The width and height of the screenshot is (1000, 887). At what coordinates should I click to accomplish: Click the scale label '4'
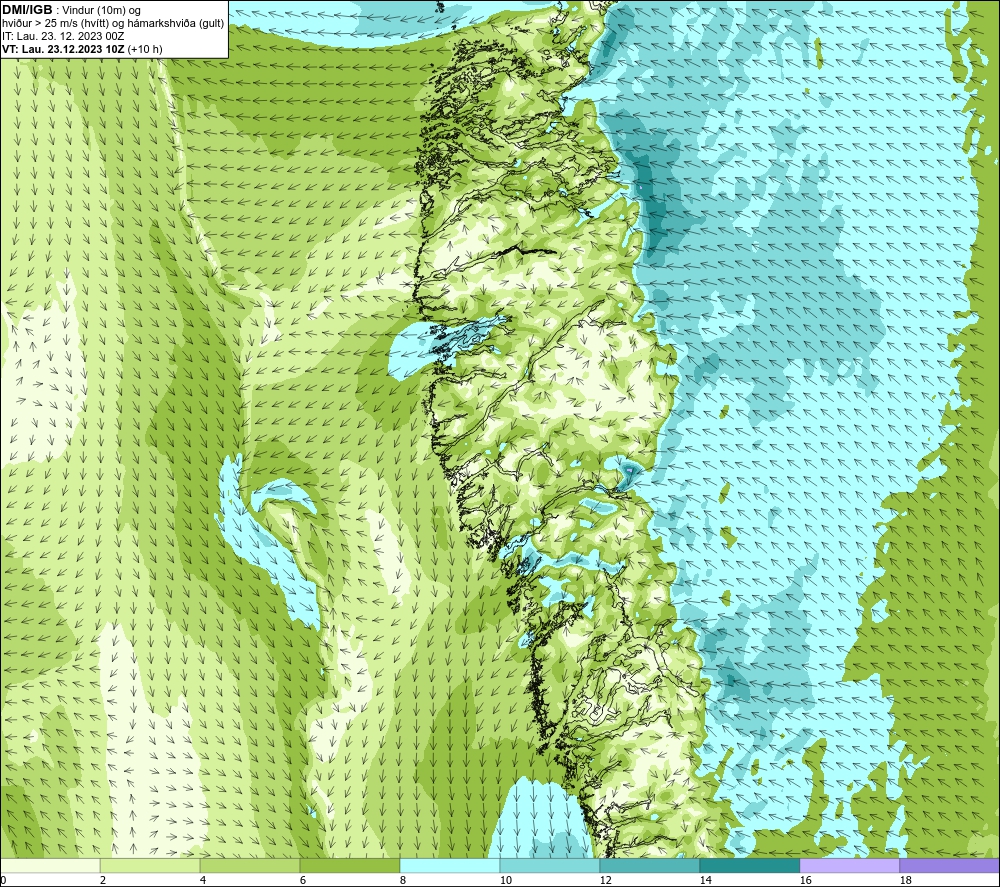pyautogui.click(x=203, y=881)
